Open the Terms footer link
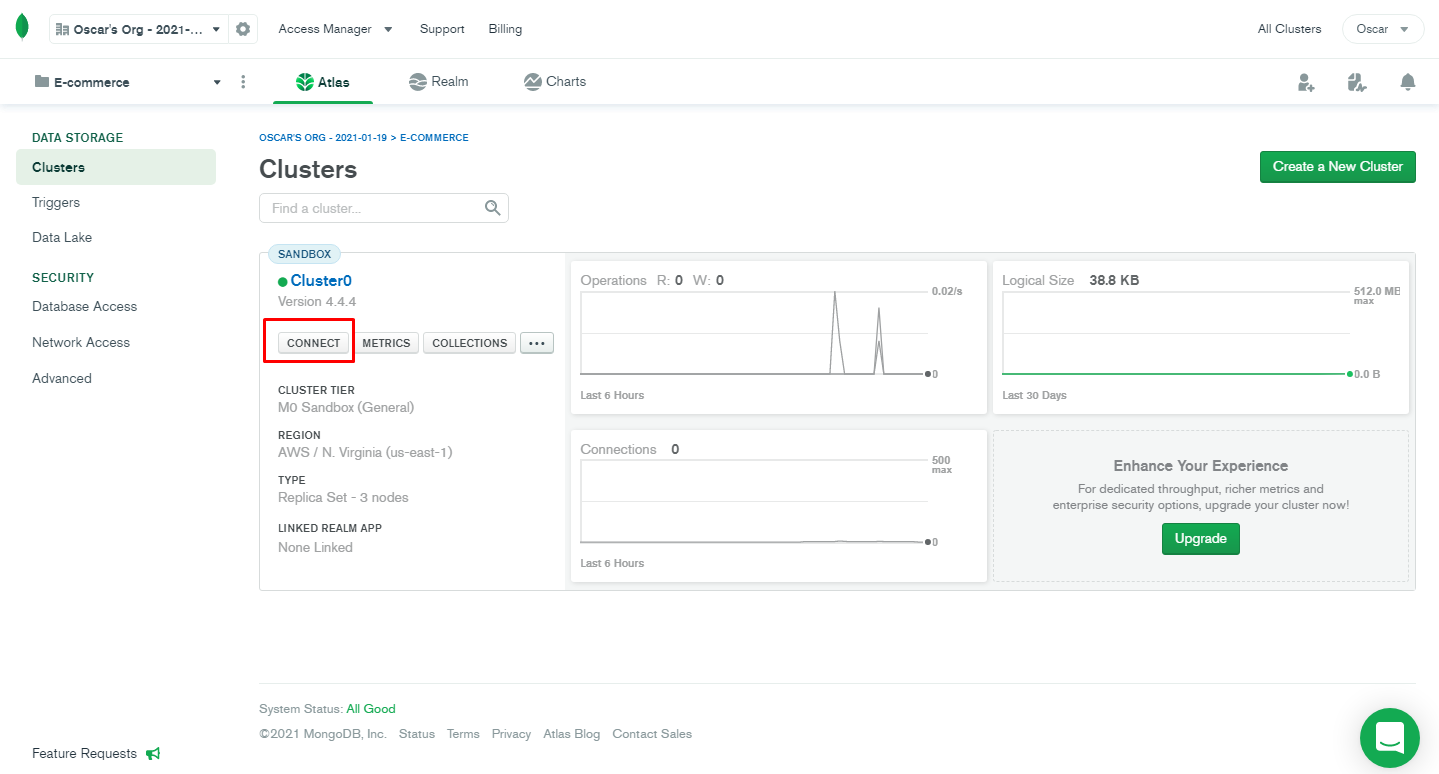 point(463,734)
